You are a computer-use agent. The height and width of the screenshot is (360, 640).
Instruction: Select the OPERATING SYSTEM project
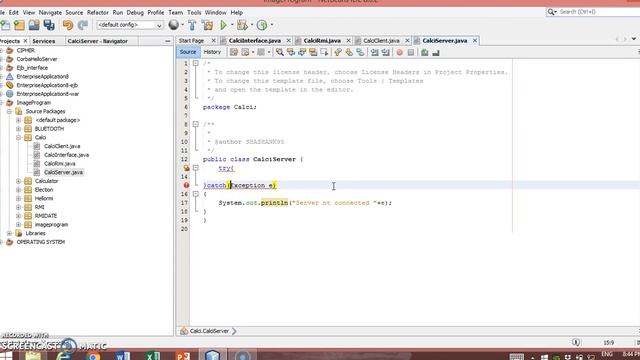tap(40, 242)
